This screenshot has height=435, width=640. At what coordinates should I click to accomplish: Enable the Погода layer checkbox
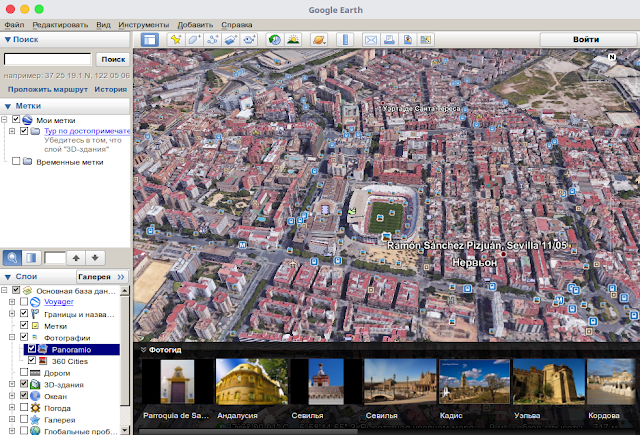click(24, 407)
